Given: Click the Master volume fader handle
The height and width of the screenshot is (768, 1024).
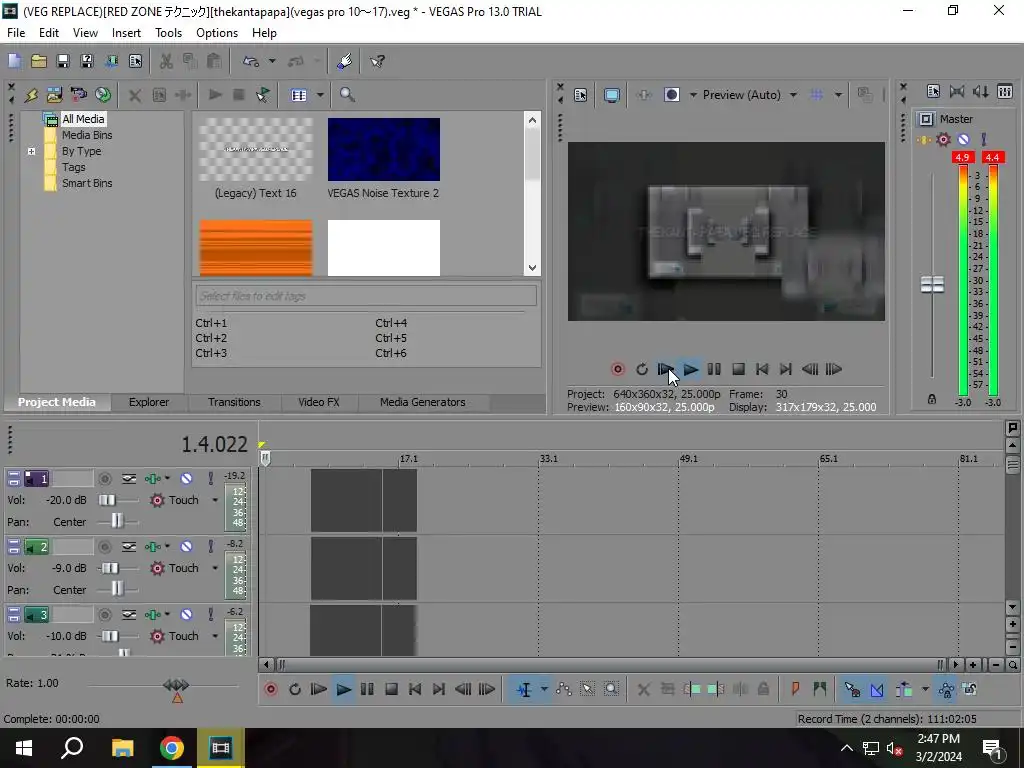Looking at the screenshot, I should click(932, 284).
